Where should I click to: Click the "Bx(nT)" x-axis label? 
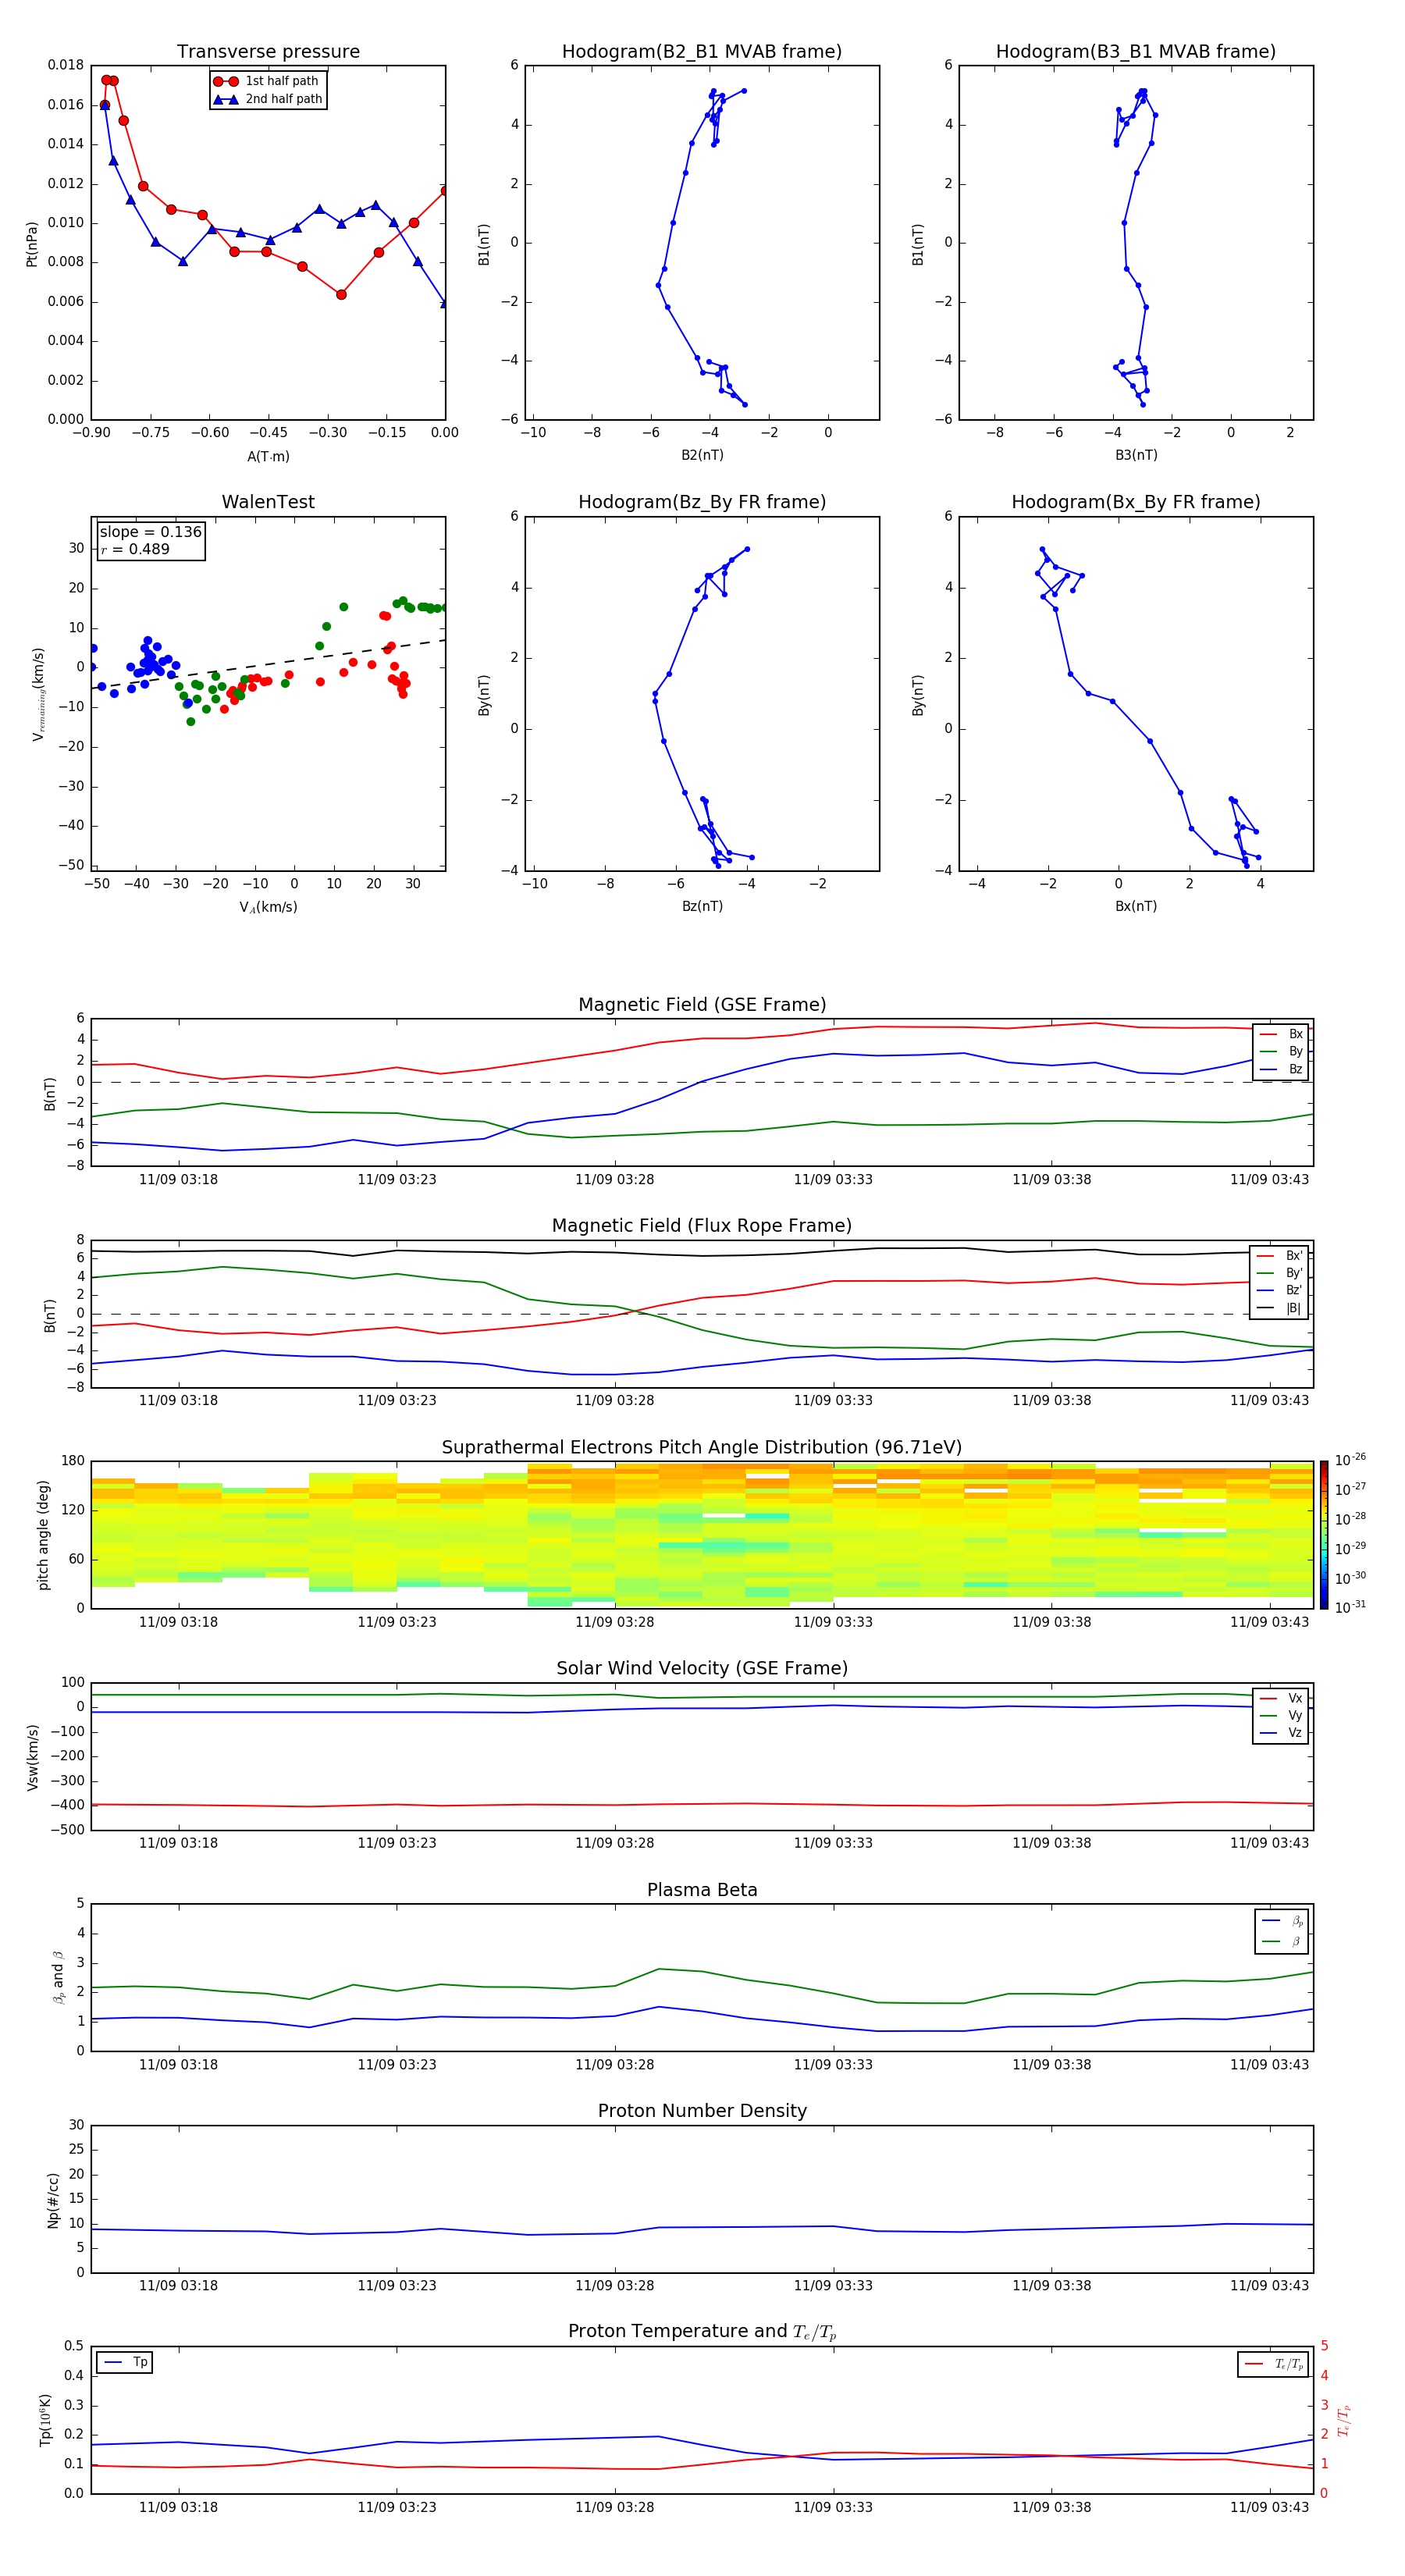1136,906
